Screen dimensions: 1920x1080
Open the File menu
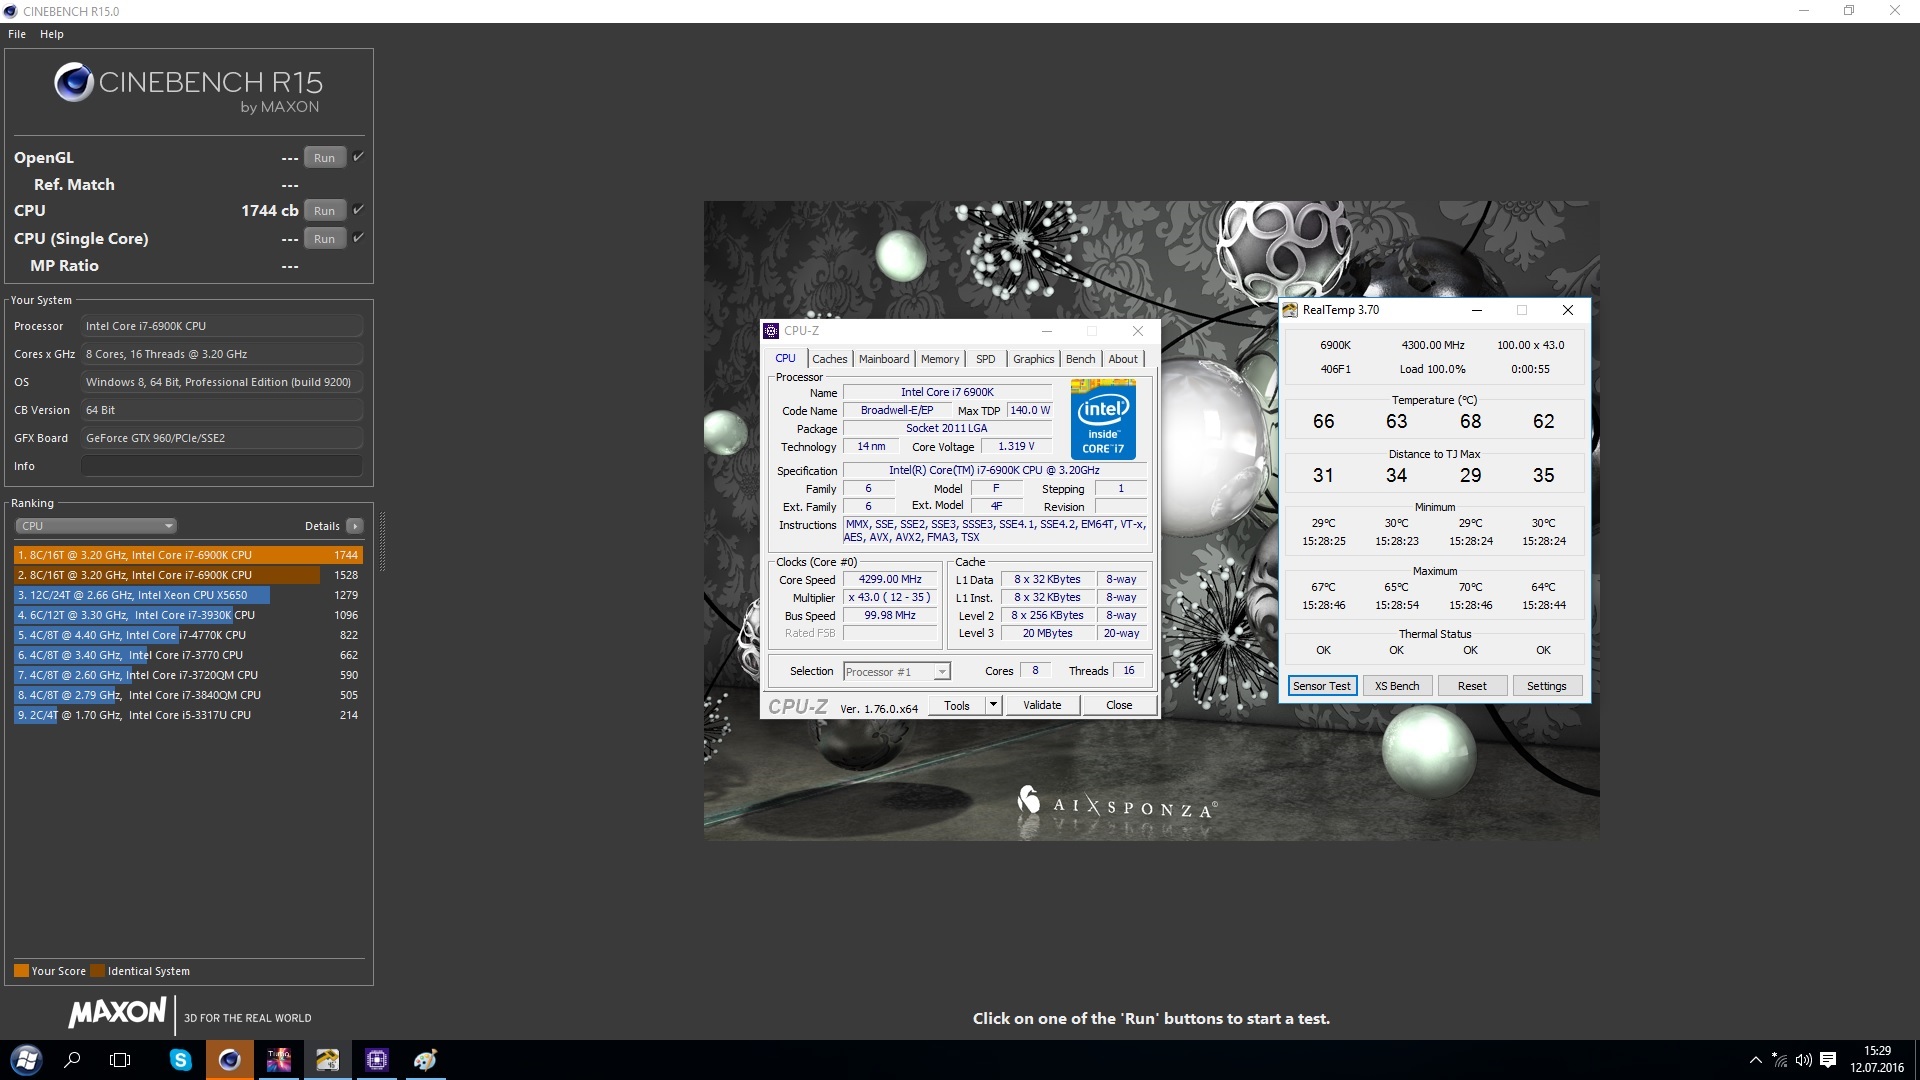pos(17,34)
